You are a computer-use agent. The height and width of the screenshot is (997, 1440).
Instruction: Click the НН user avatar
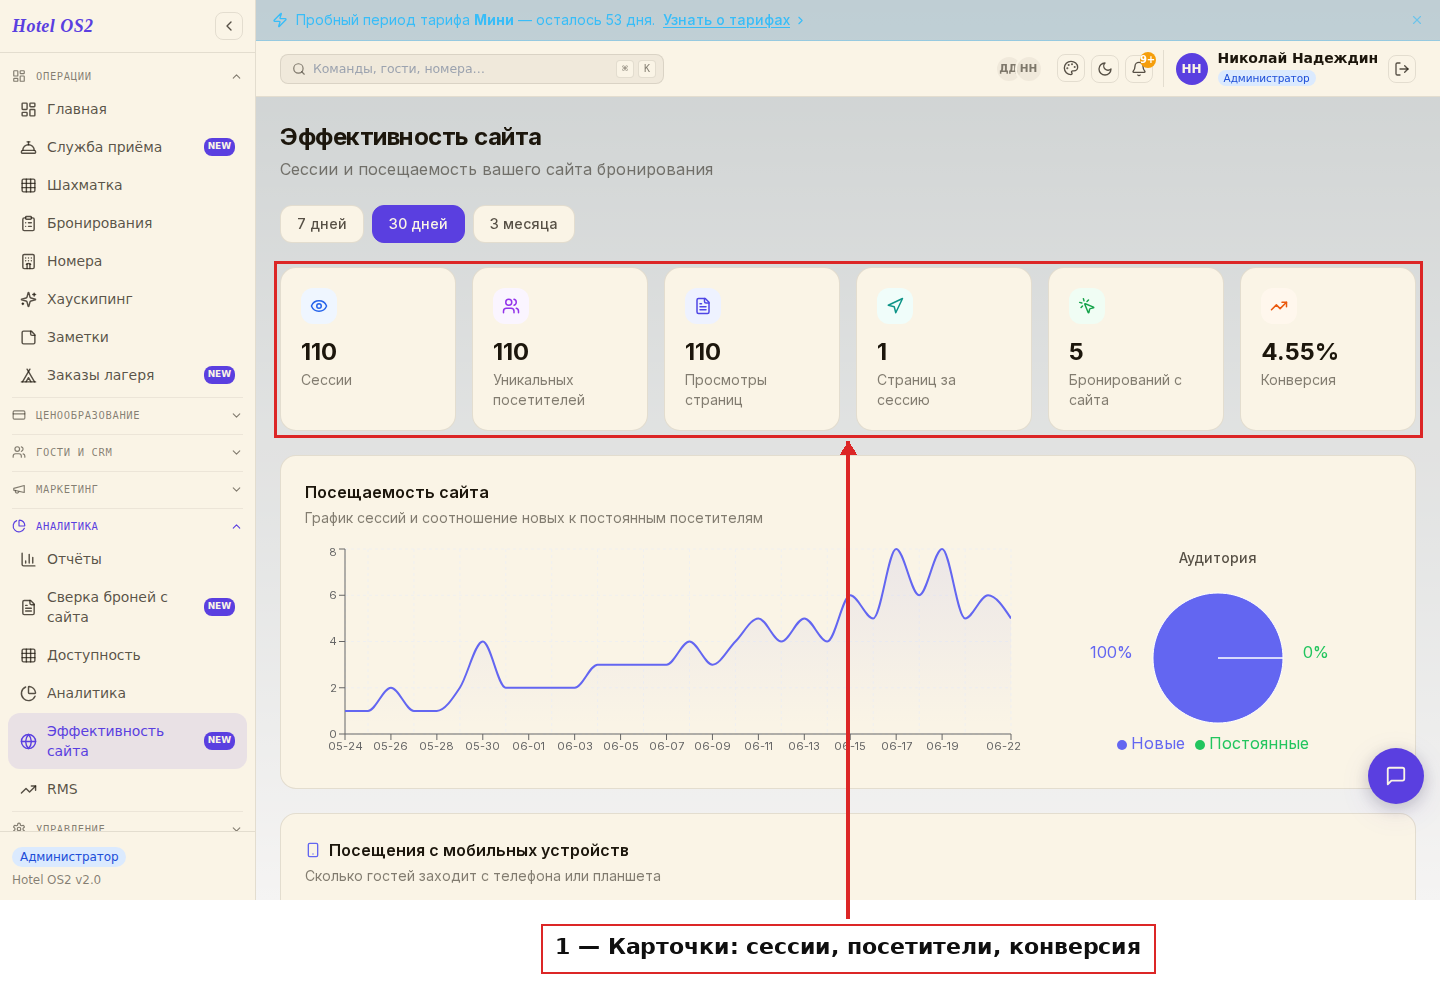[1192, 69]
